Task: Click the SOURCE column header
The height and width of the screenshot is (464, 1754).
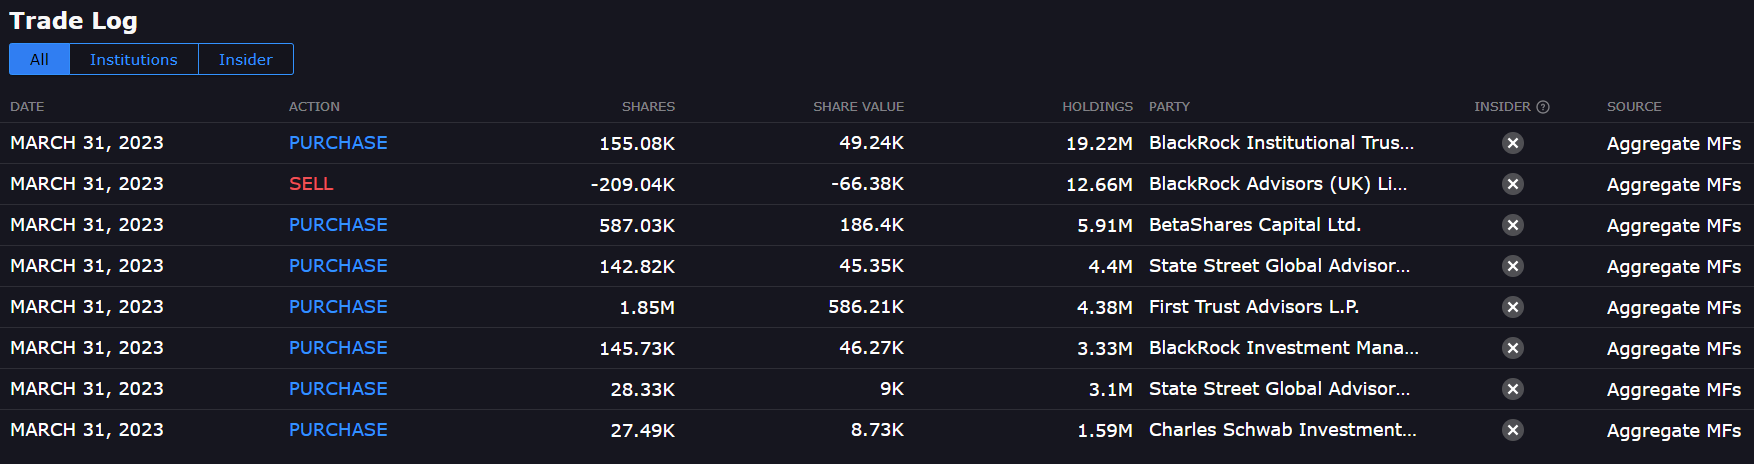Action: (1634, 107)
